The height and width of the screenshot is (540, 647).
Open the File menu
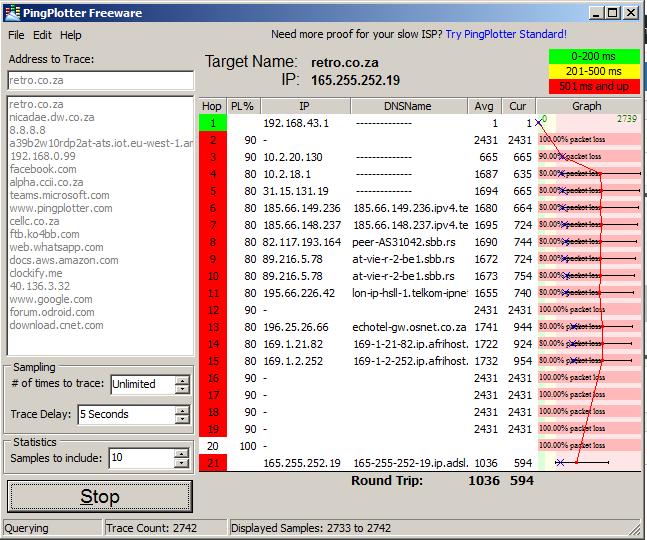click(16, 35)
